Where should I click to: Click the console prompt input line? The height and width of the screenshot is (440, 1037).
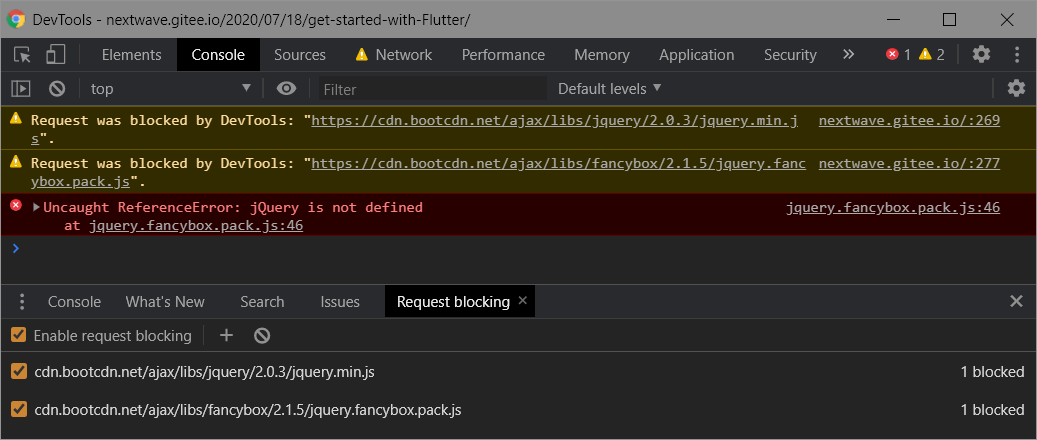(x=518, y=249)
